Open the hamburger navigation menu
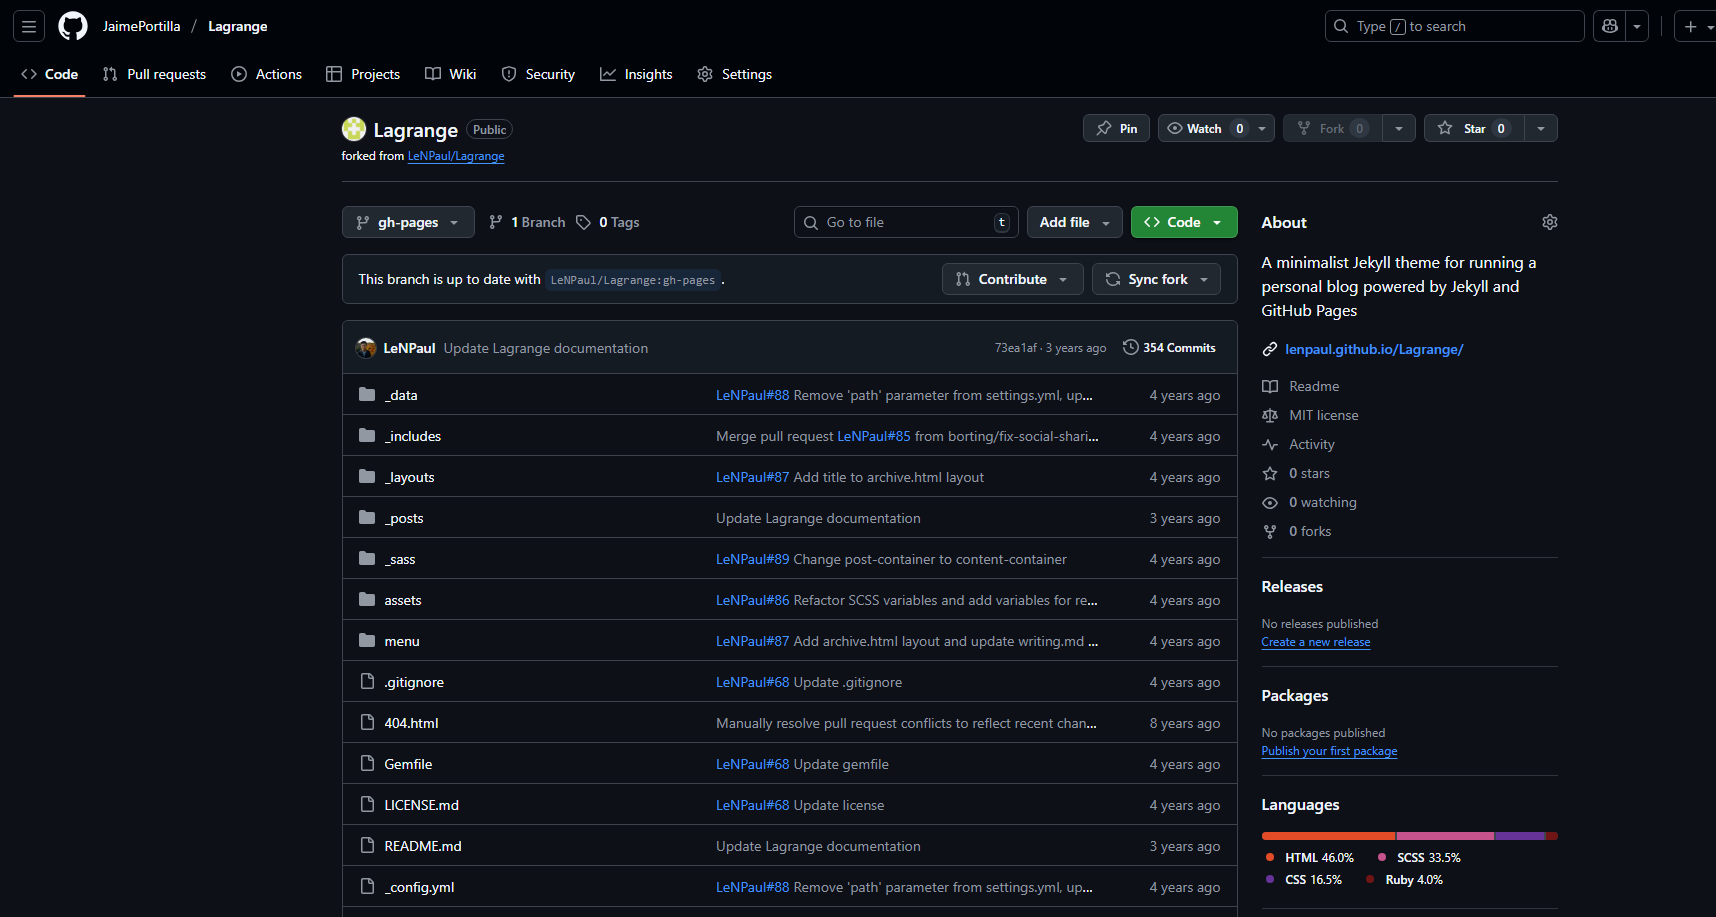The image size is (1716, 917). click(x=29, y=26)
